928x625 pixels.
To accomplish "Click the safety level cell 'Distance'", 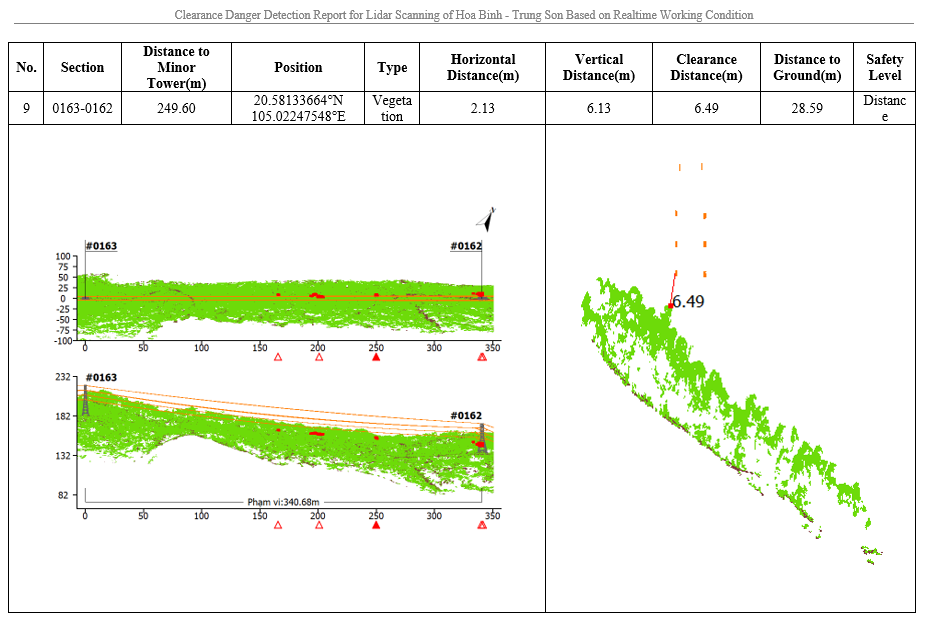I will coord(884,108).
